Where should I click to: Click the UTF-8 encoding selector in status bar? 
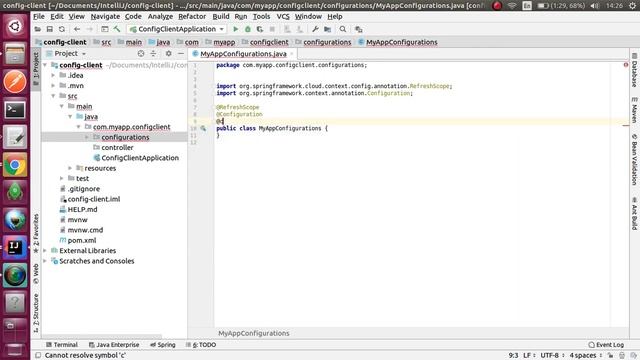click(x=551, y=356)
